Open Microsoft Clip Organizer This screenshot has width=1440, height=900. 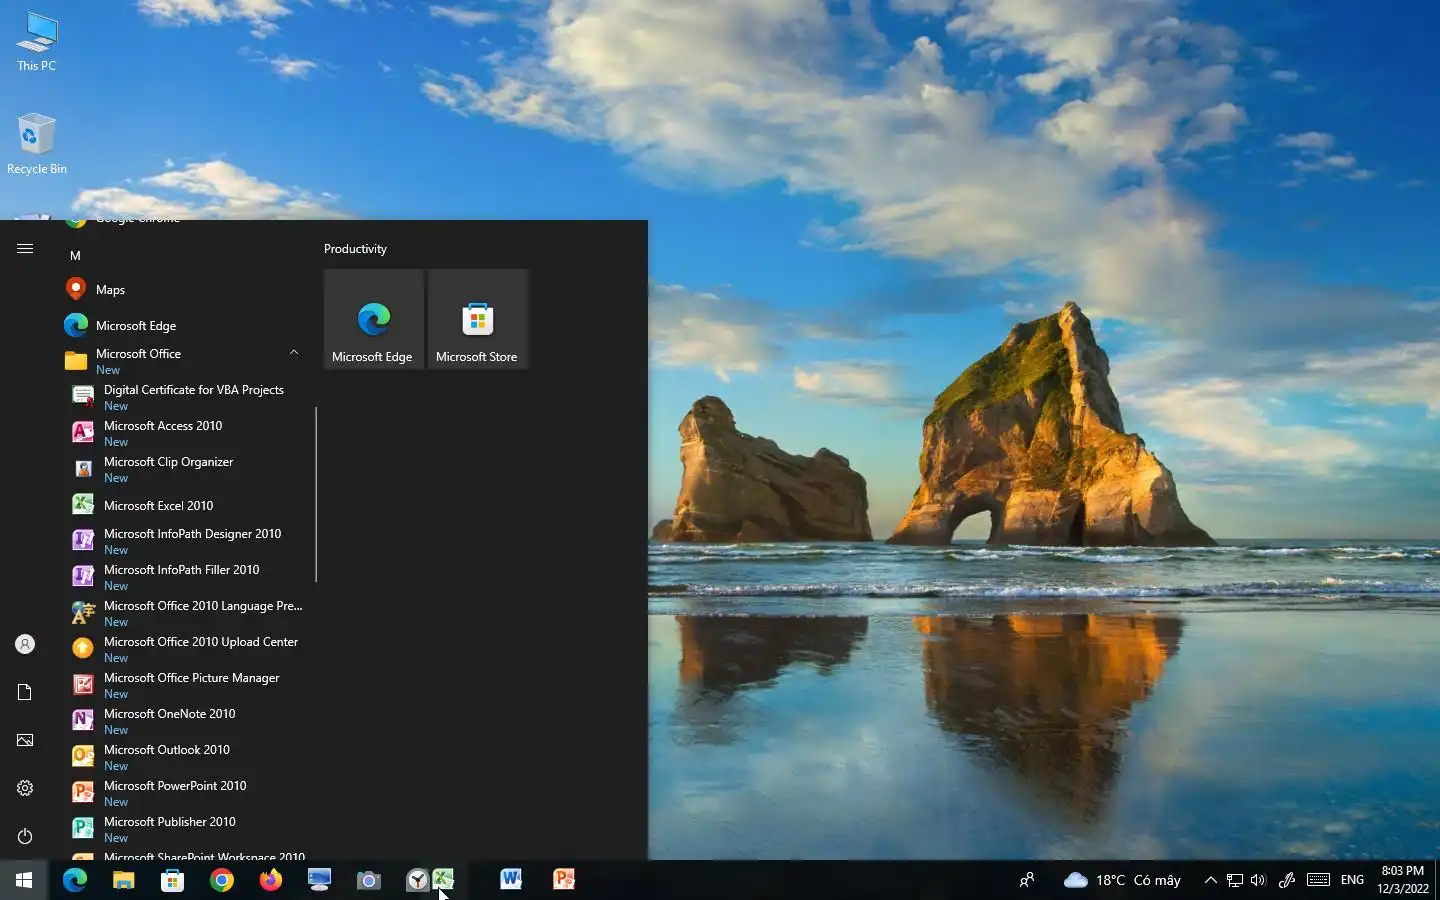tap(183, 470)
